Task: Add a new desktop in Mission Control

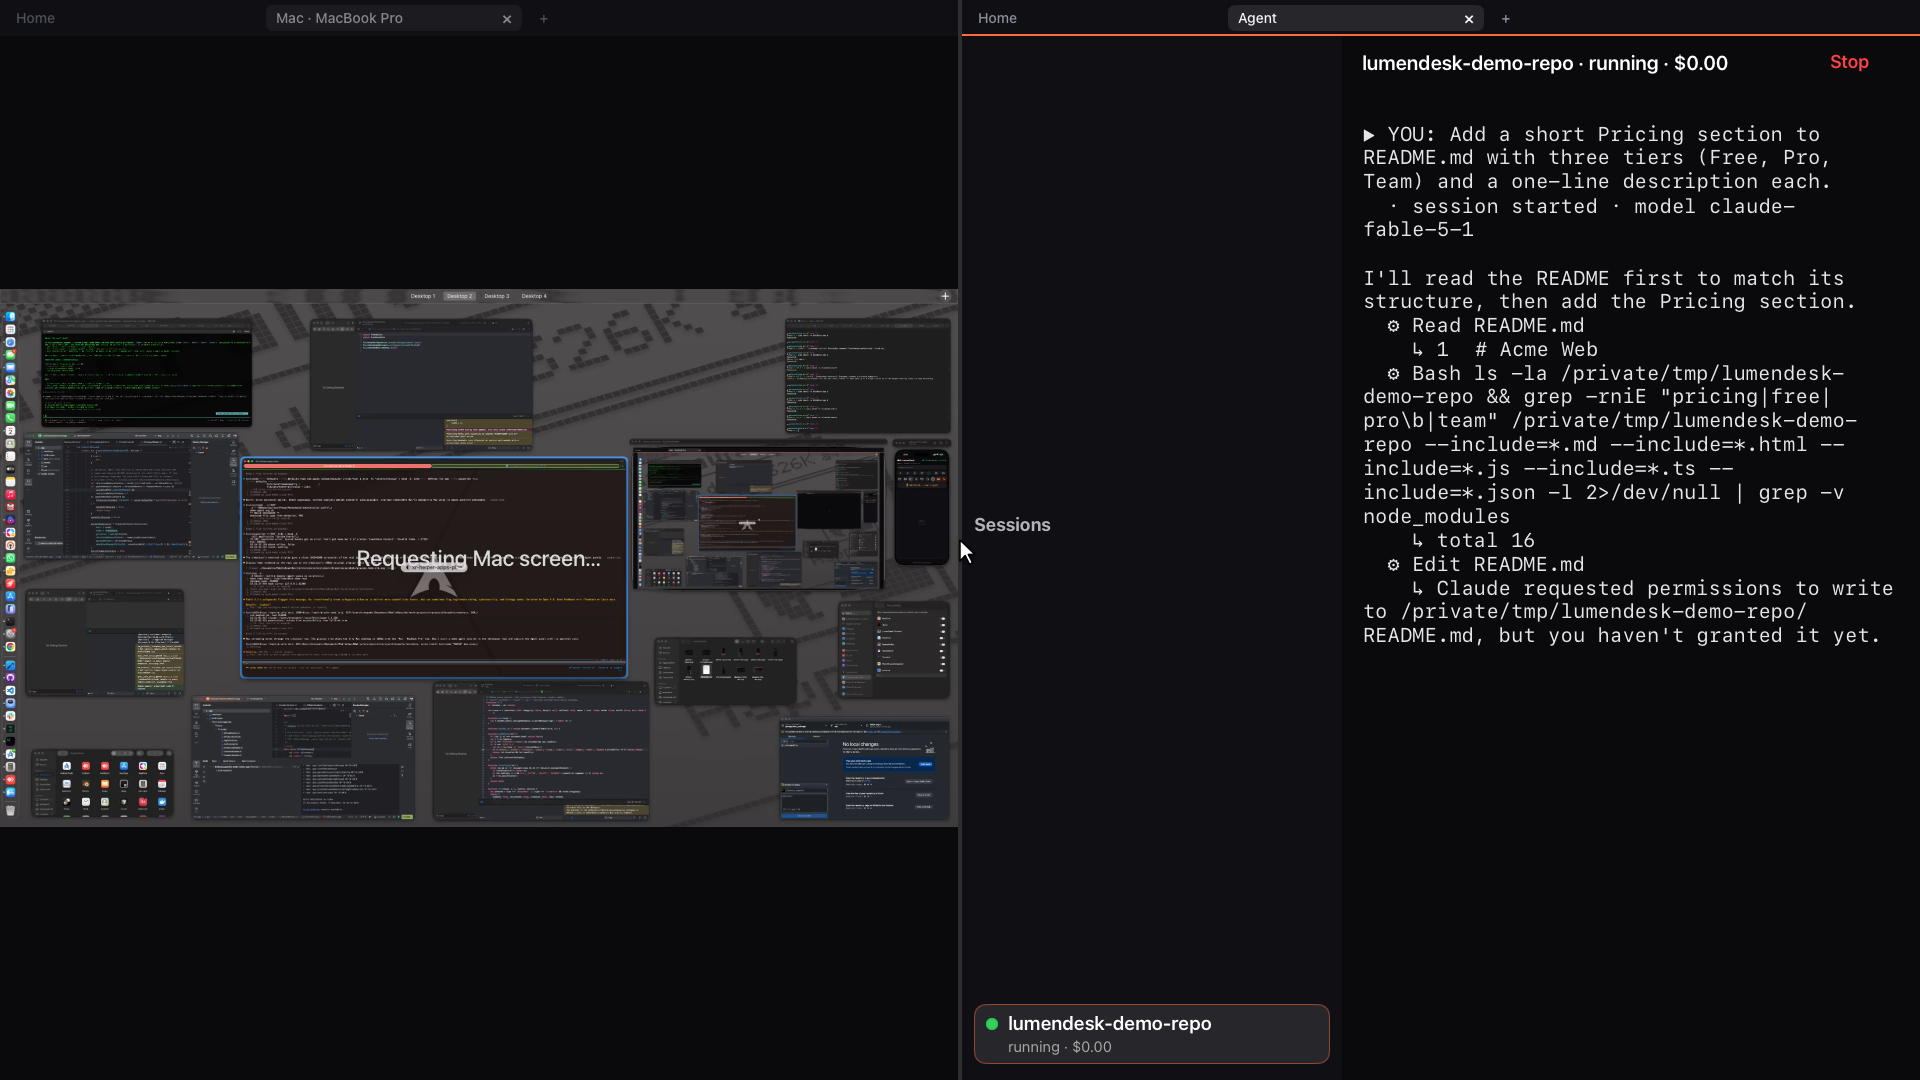Action: click(945, 296)
